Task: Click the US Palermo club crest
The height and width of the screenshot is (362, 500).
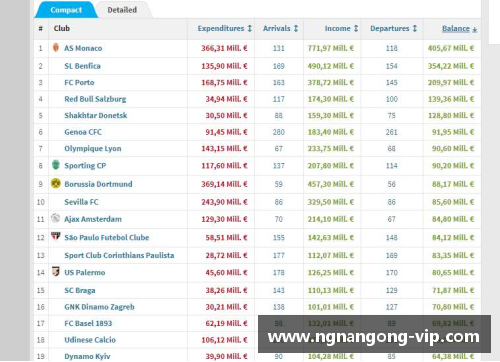Action: [x=56, y=271]
